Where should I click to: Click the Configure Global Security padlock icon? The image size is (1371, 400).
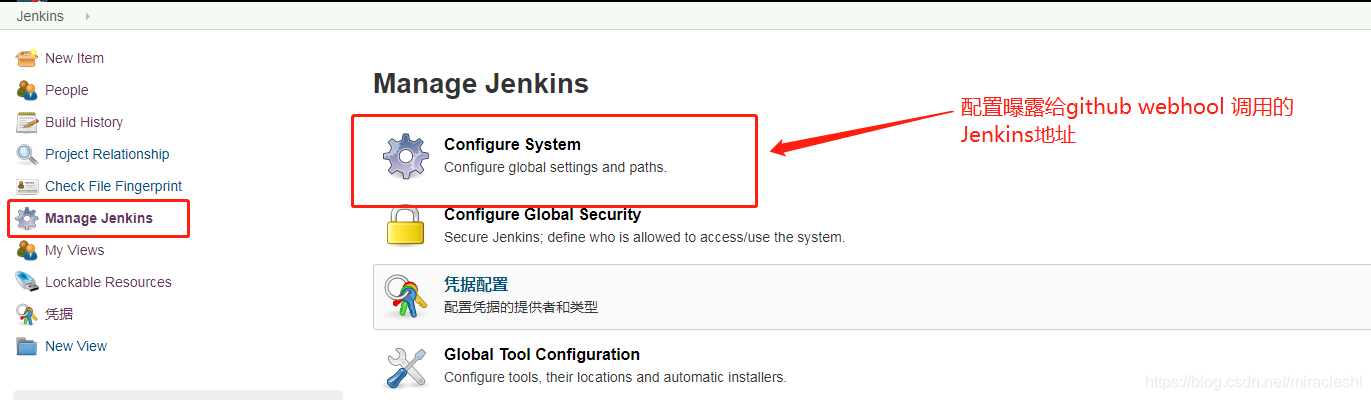pyautogui.click(x=406, y=225)
